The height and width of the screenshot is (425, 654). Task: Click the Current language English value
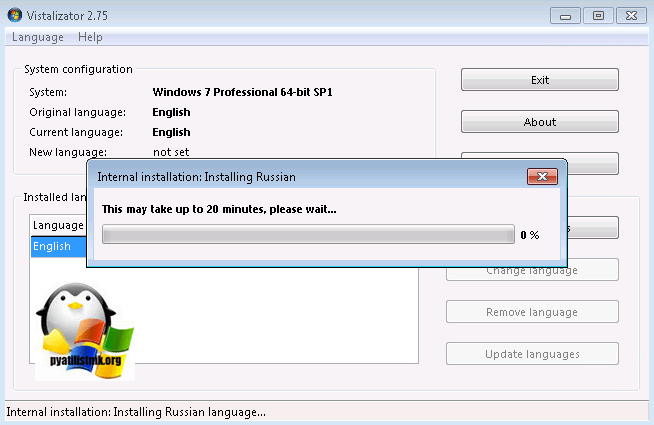(171, 132)
